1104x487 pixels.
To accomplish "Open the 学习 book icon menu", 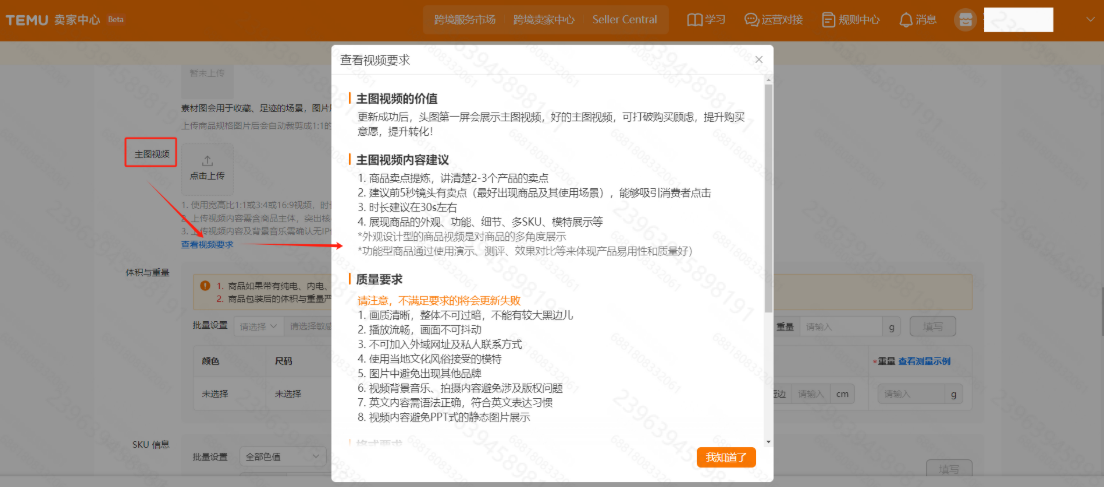I will pos(706,20).
